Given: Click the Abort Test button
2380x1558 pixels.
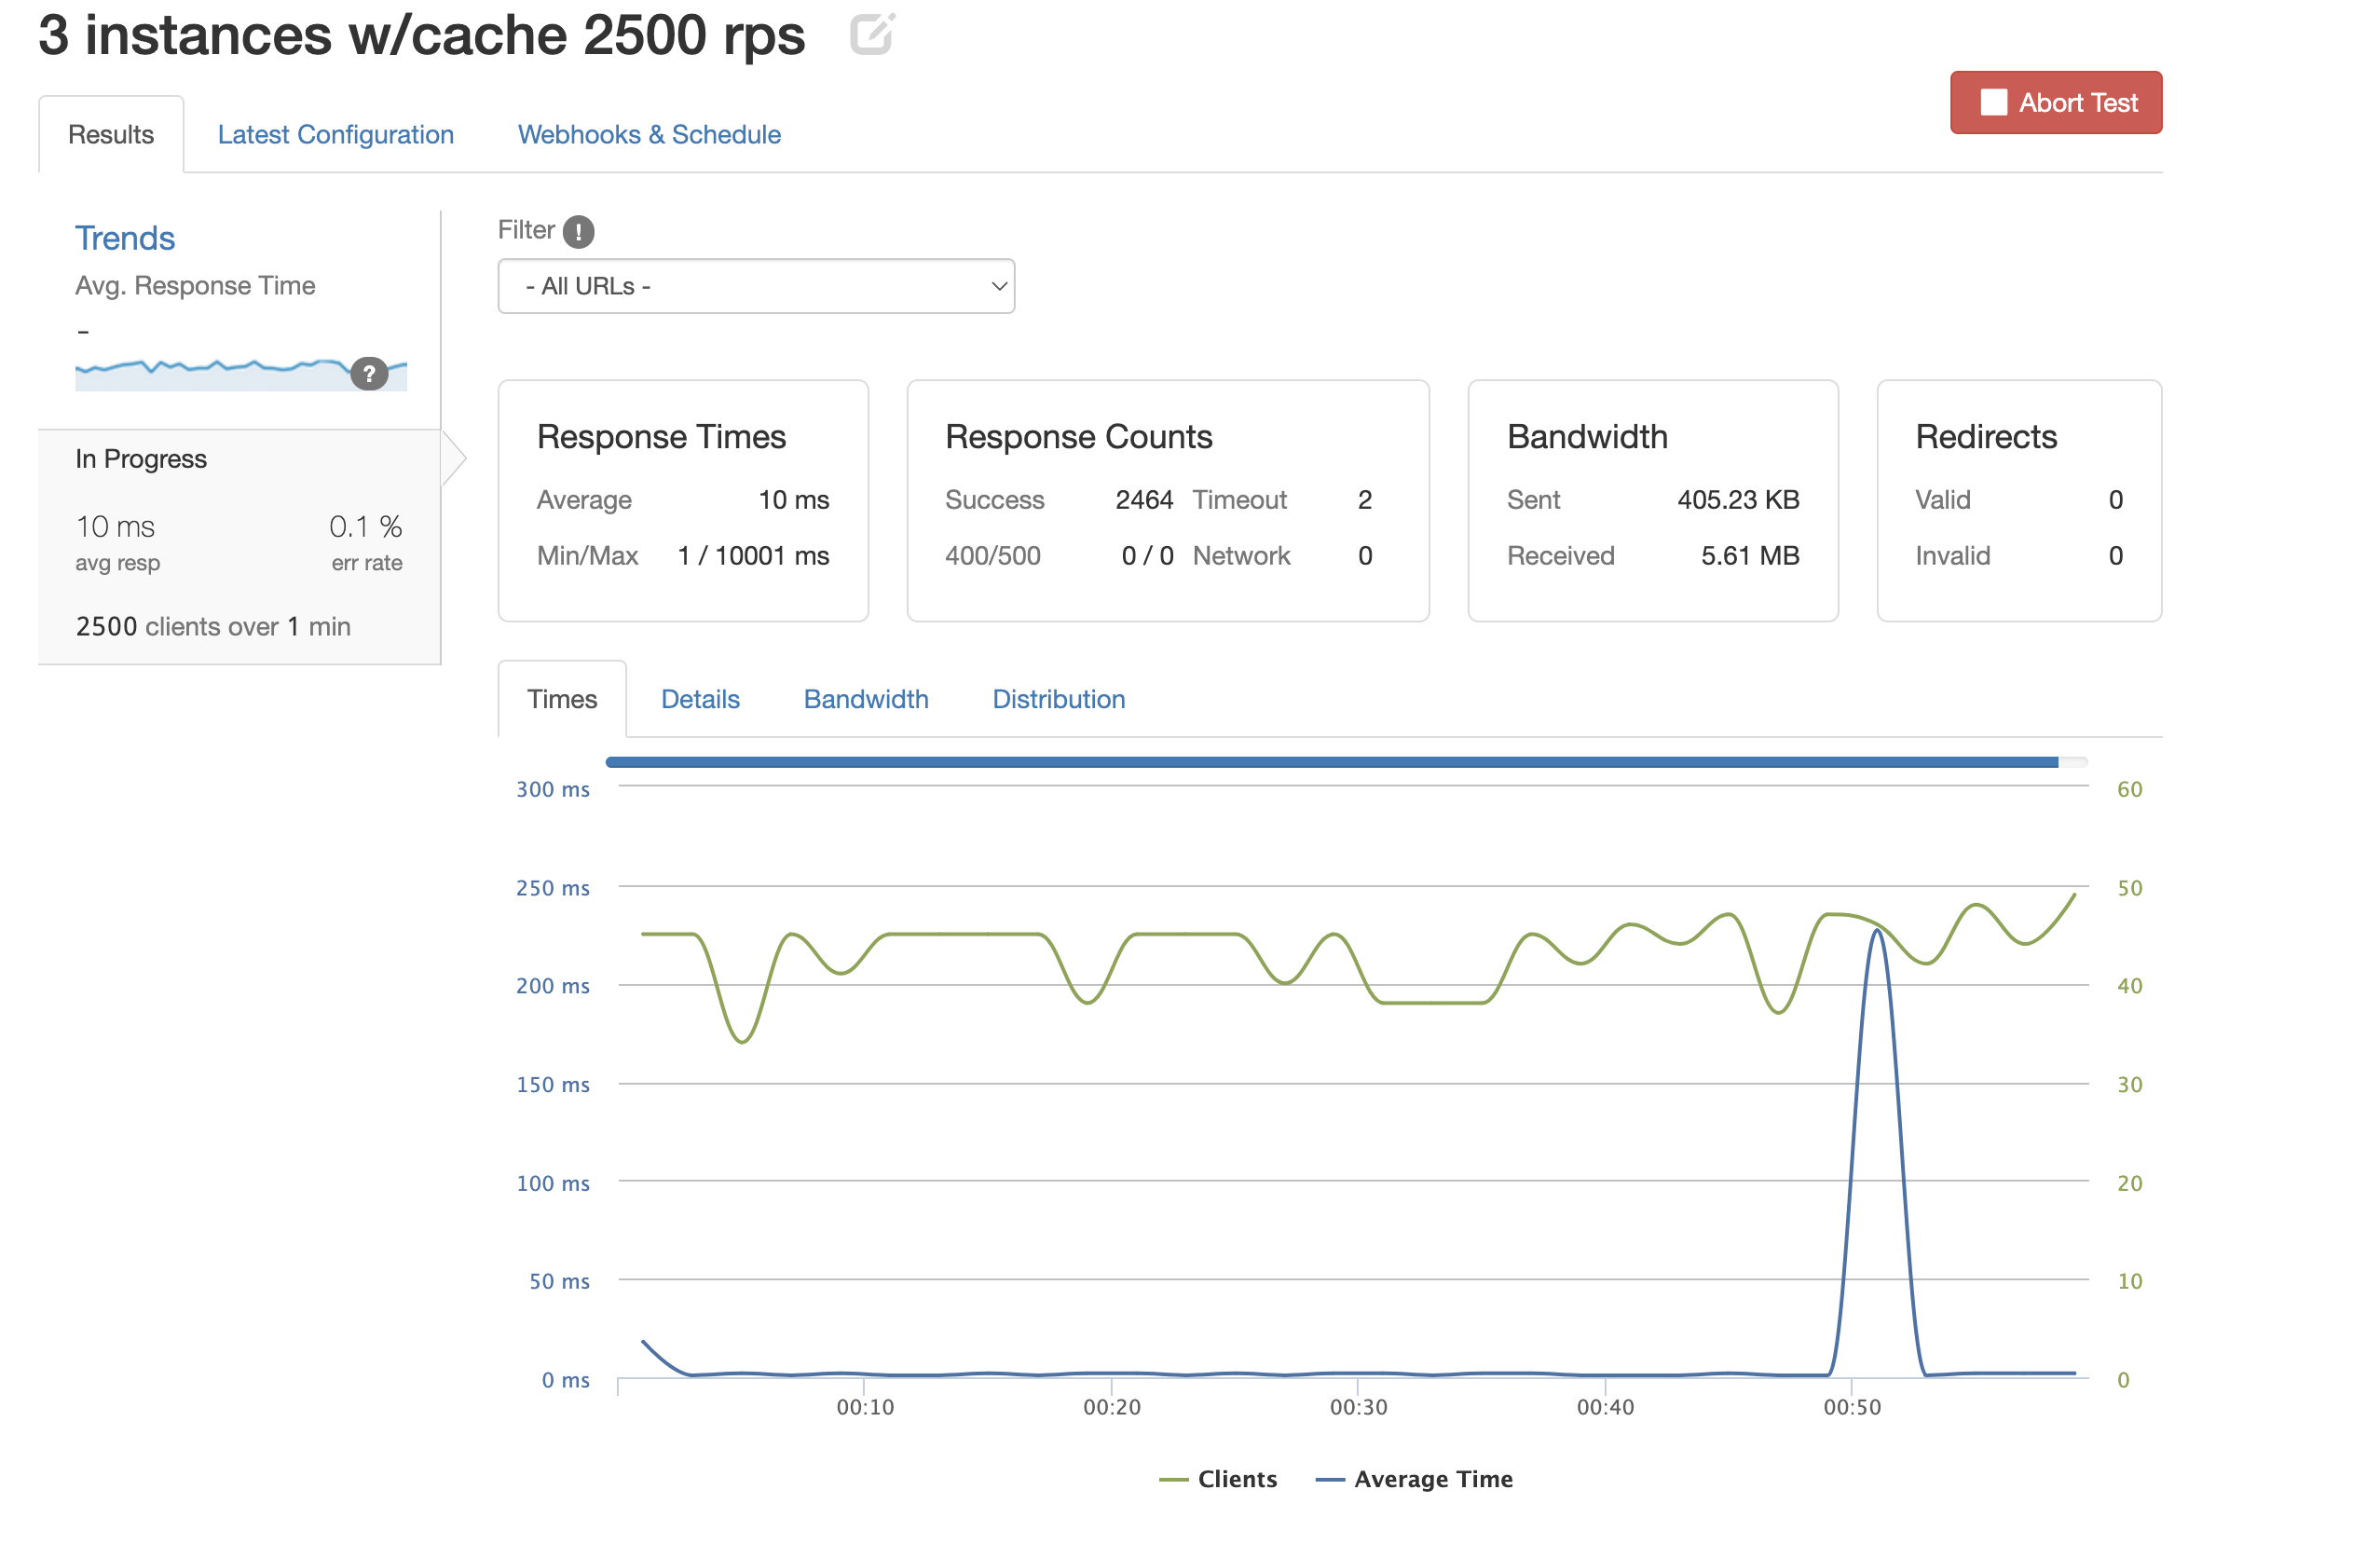Looking at the screenshot, I should tap(2055, 103).
